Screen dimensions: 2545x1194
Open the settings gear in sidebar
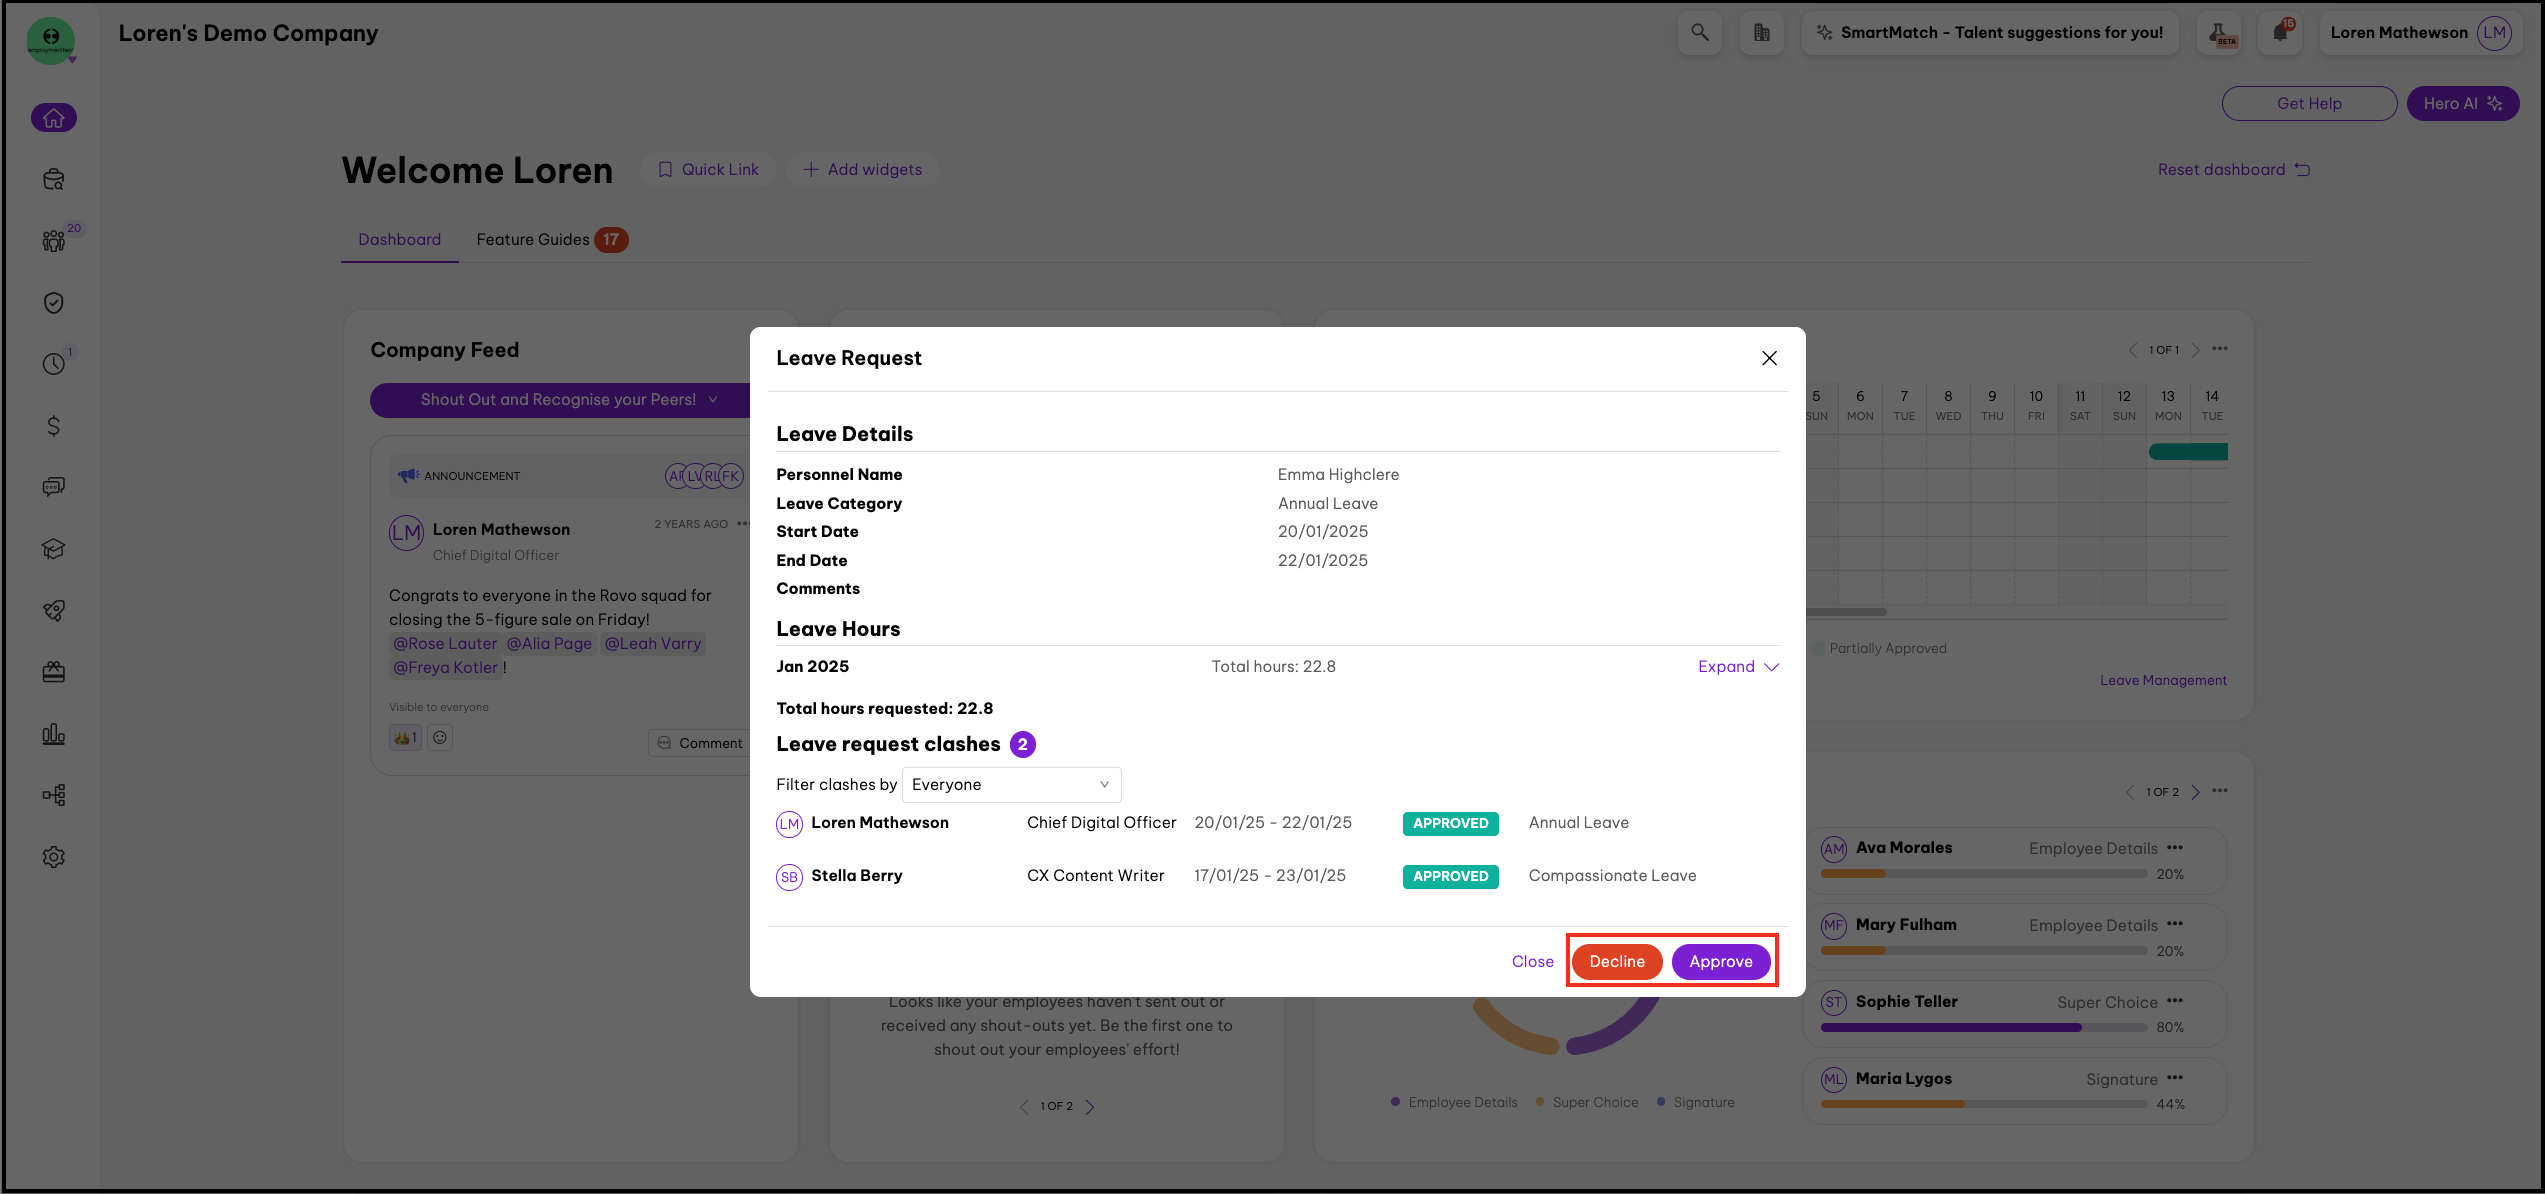pos(54,857)
